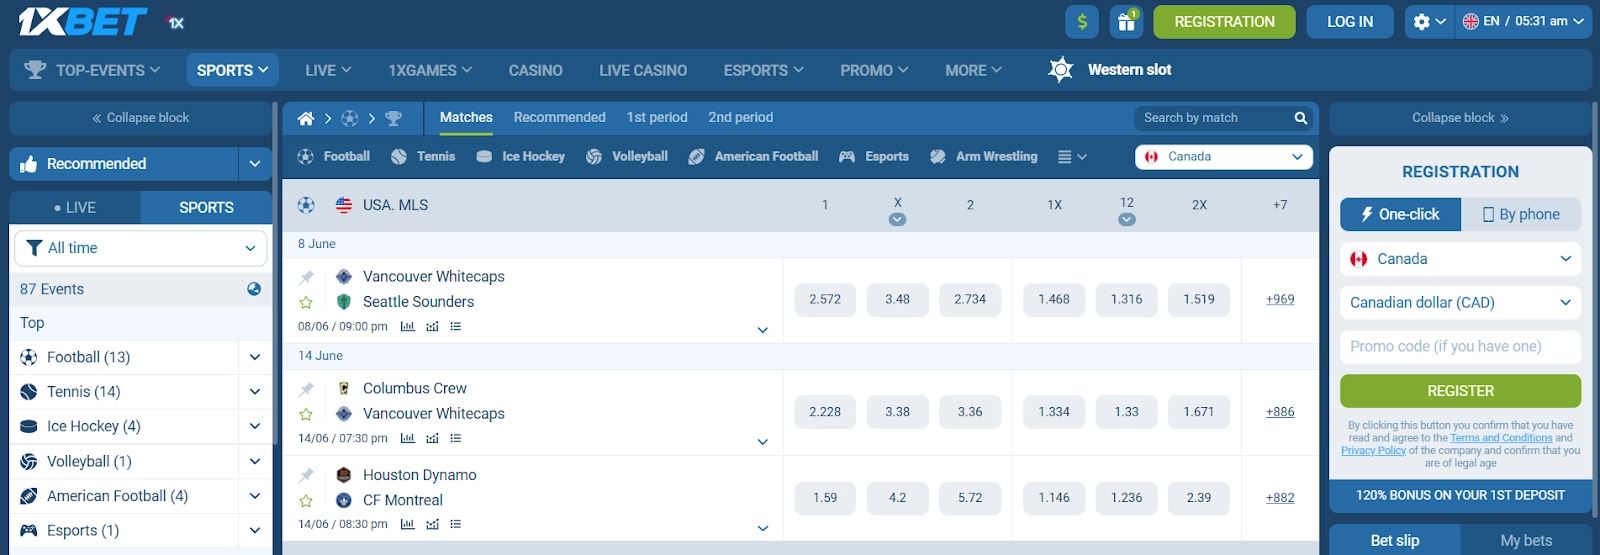Screen dimensions: 1600x555
Task: Favorite the Columbus Crew match
Action: click(306, 414)
